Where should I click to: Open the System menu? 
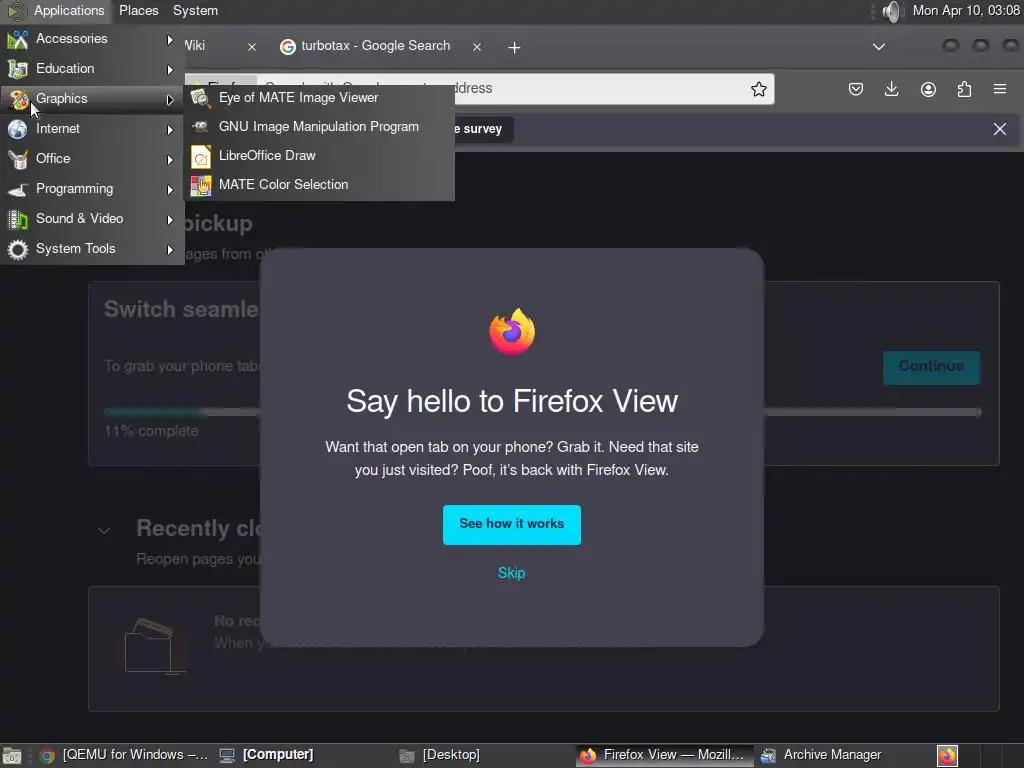pyautogui.click(x=195, y=10)
